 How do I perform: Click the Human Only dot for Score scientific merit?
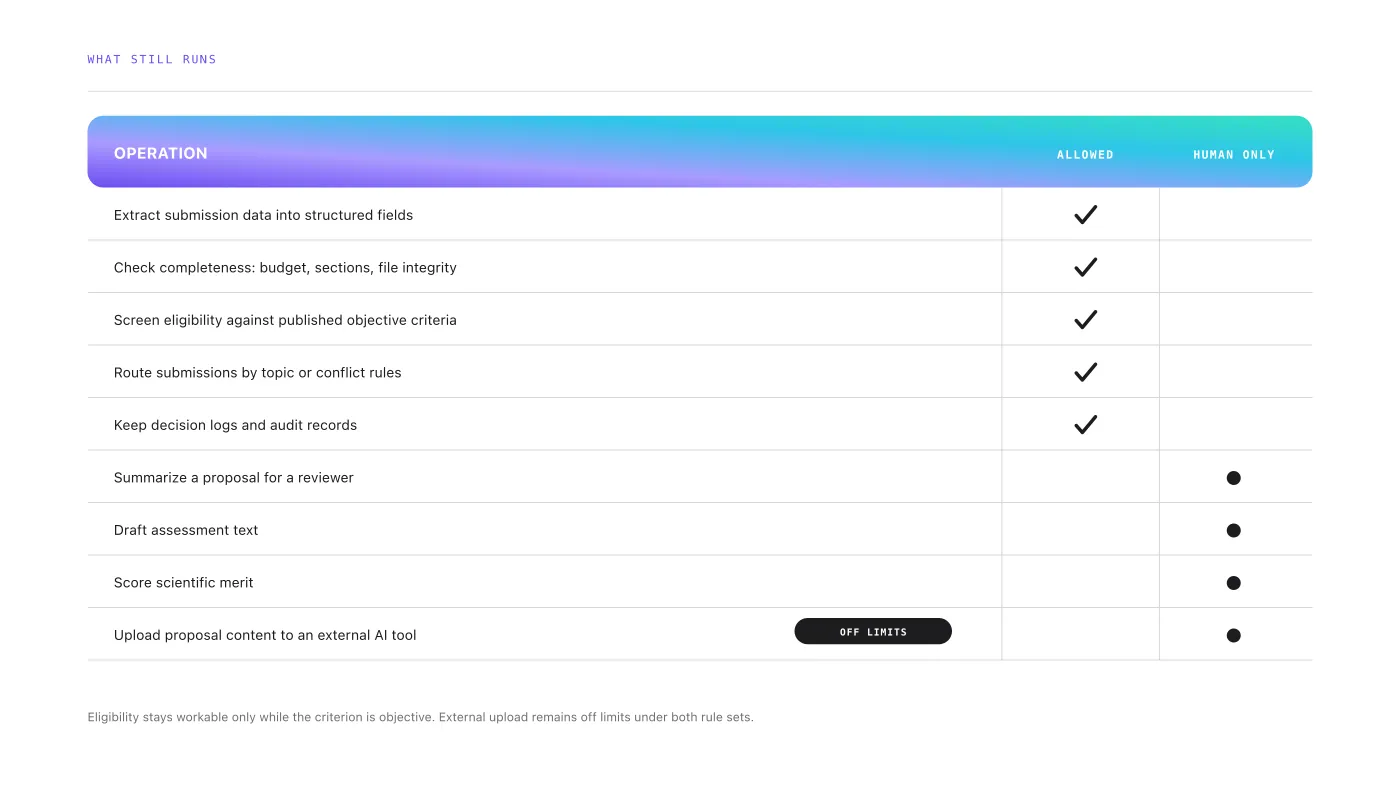click(x=1233, y=583)
